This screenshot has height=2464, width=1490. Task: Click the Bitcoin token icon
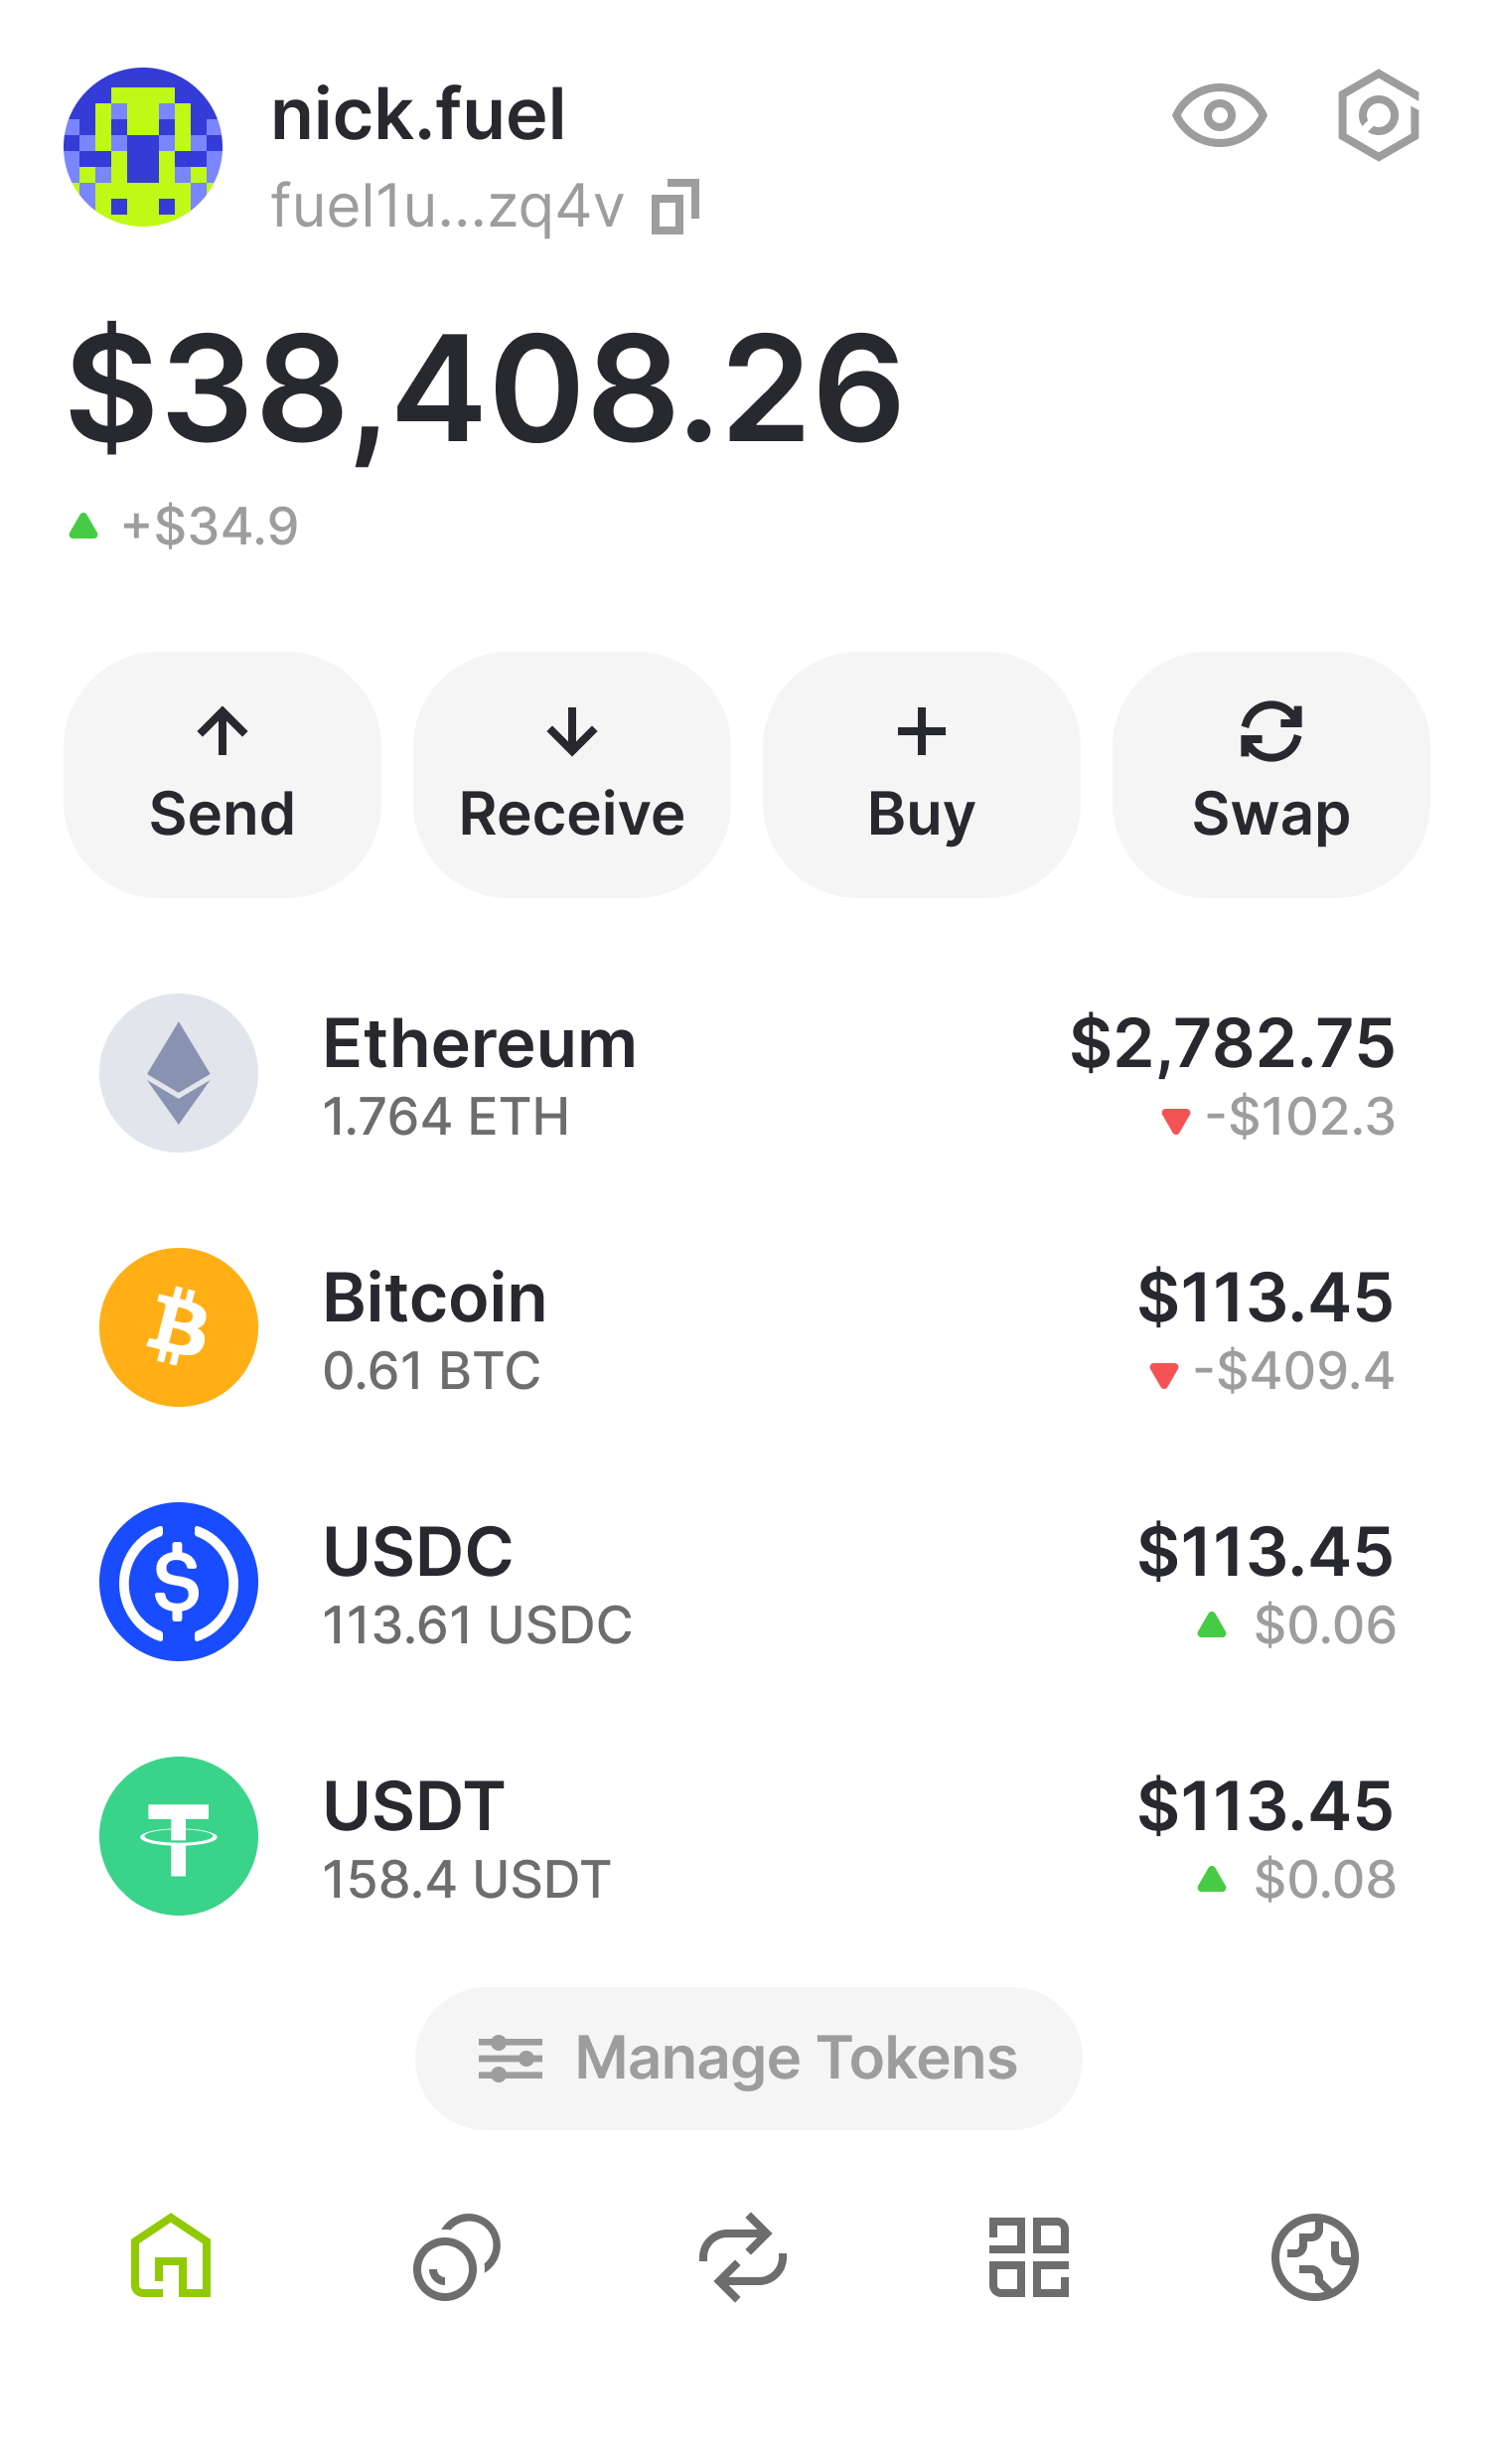179,1327
